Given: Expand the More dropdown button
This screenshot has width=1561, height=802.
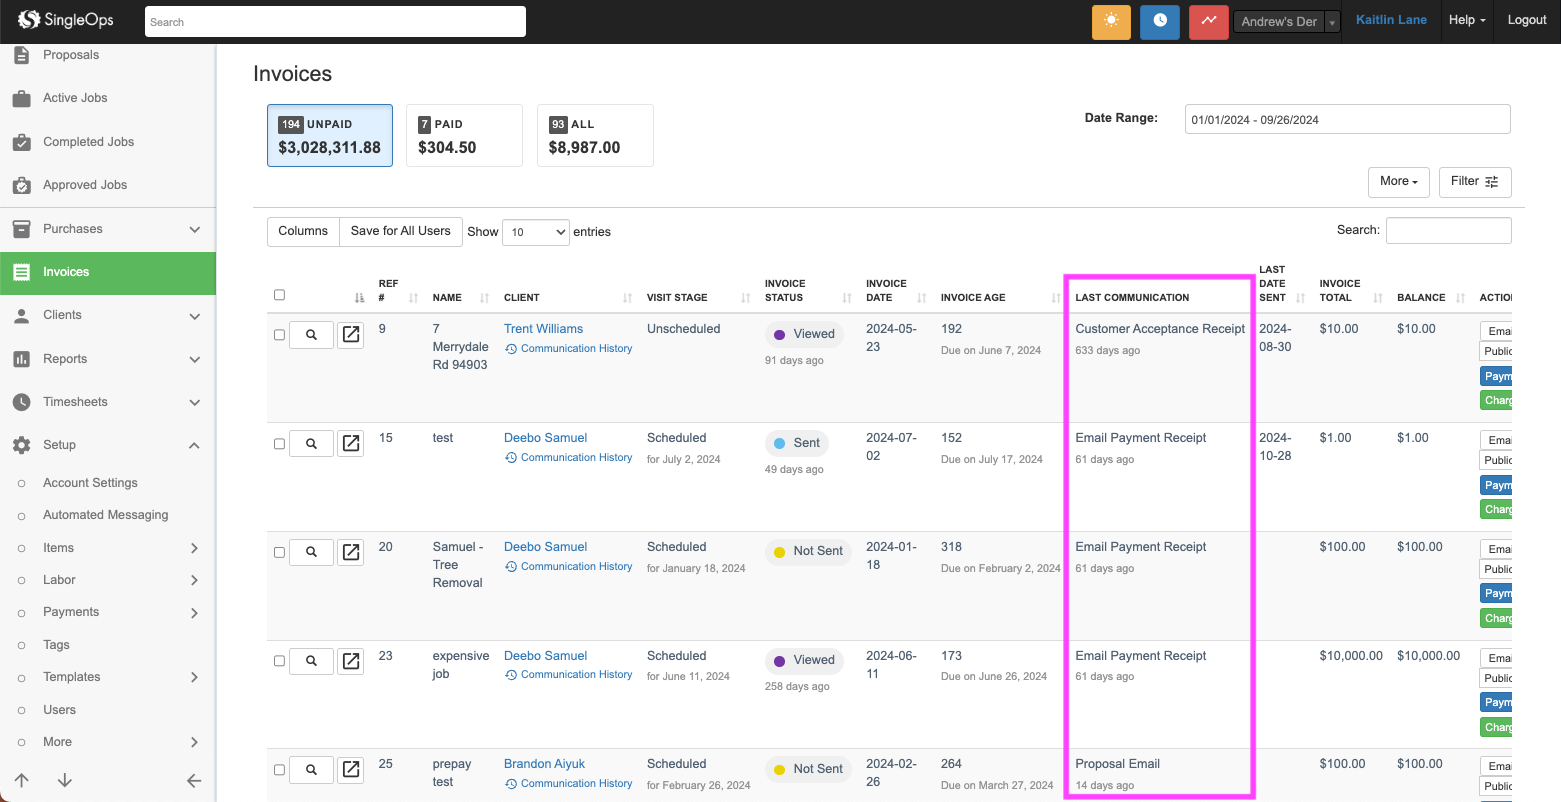Looking at the screenshot, I should coord(1398,182).
